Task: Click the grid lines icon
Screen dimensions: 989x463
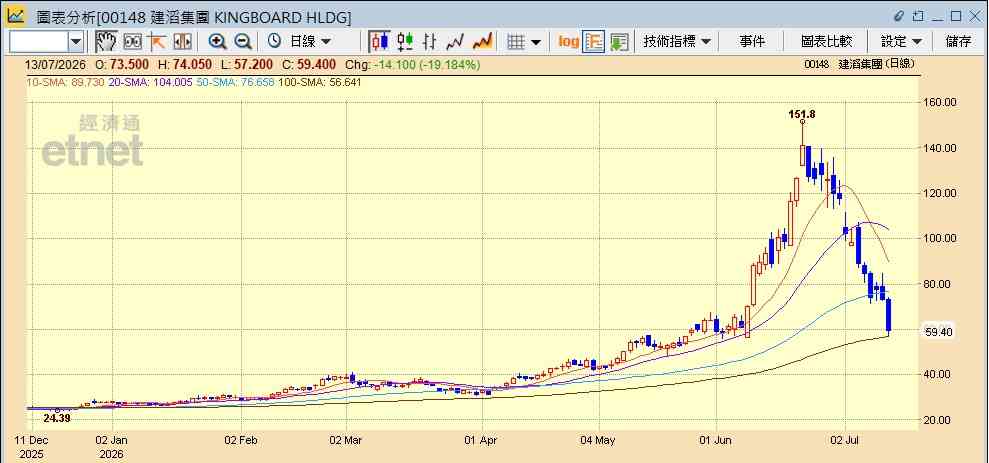Action: 517,42
